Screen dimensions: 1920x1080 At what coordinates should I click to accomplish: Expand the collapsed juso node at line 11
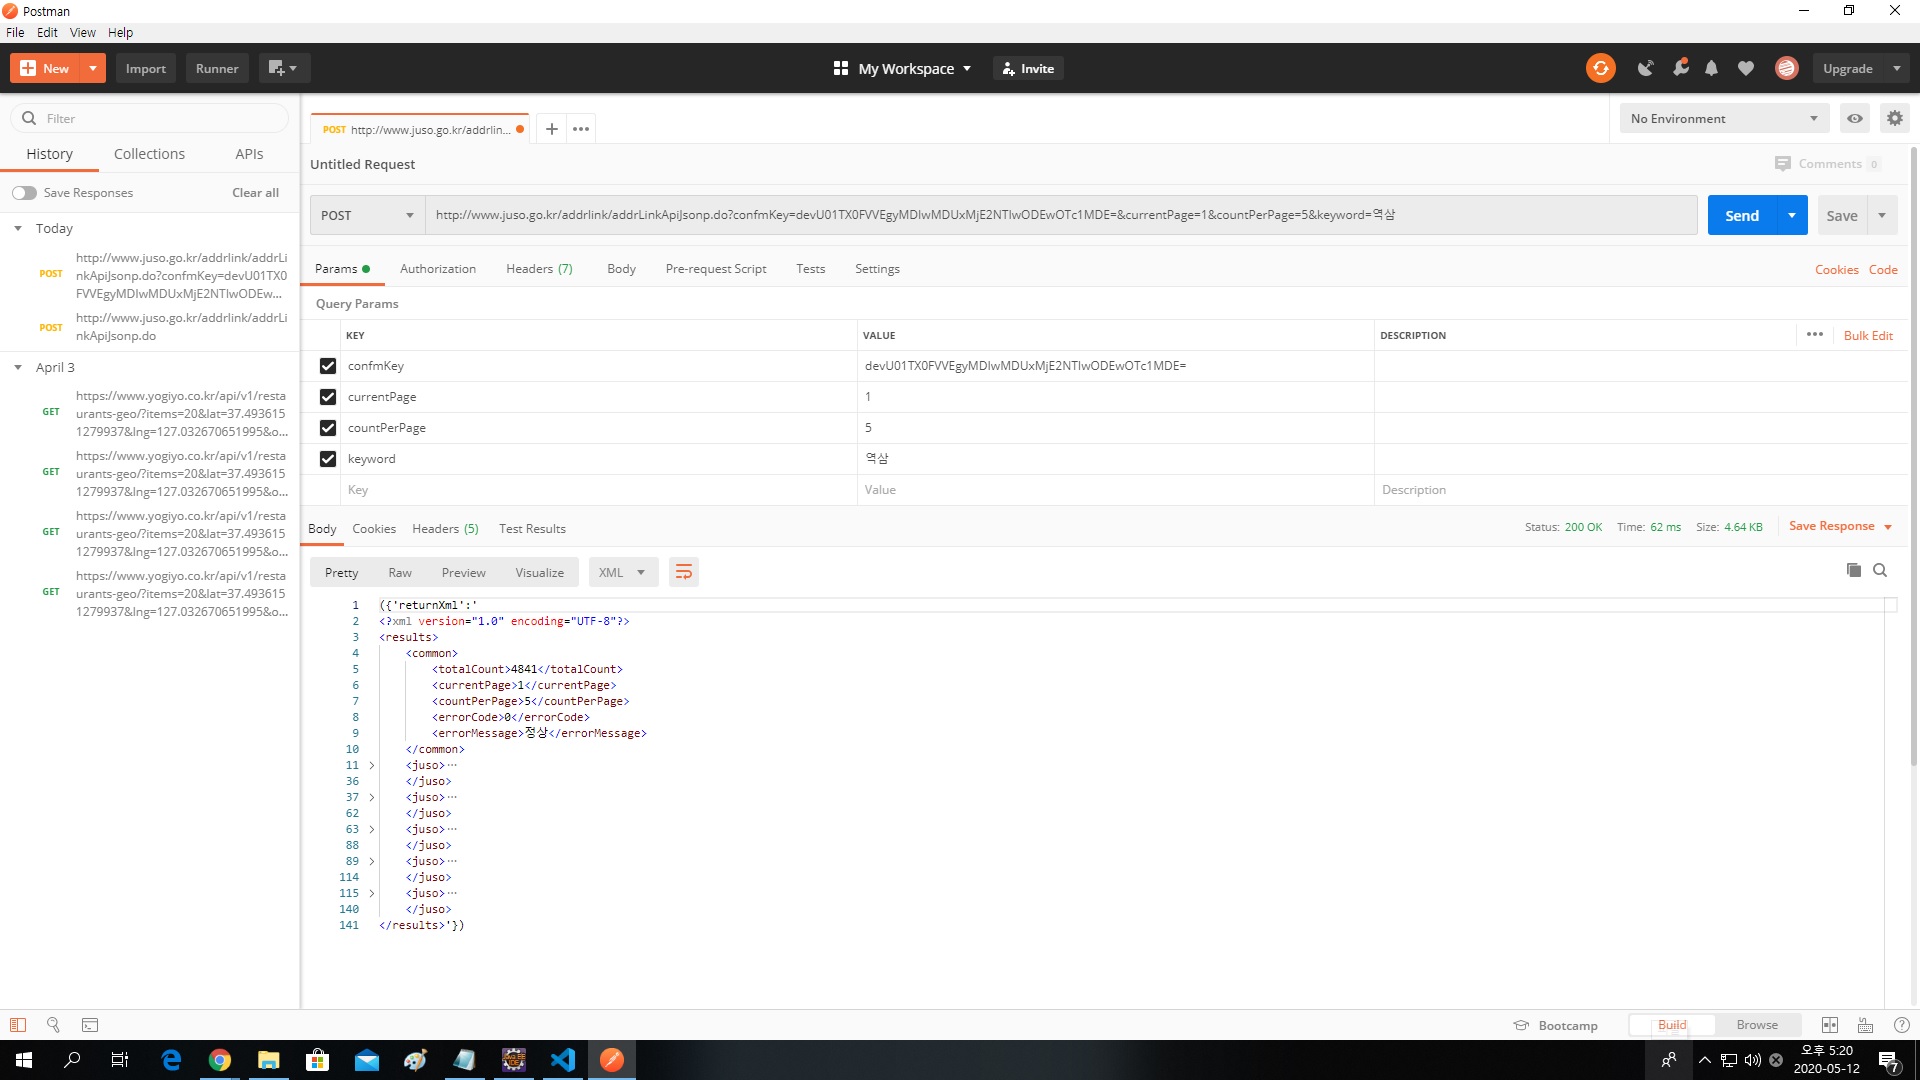pos(372,766)
